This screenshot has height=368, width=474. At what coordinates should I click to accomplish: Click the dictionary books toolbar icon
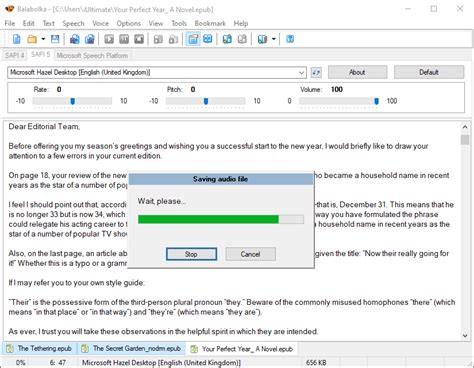pos(262,39)
